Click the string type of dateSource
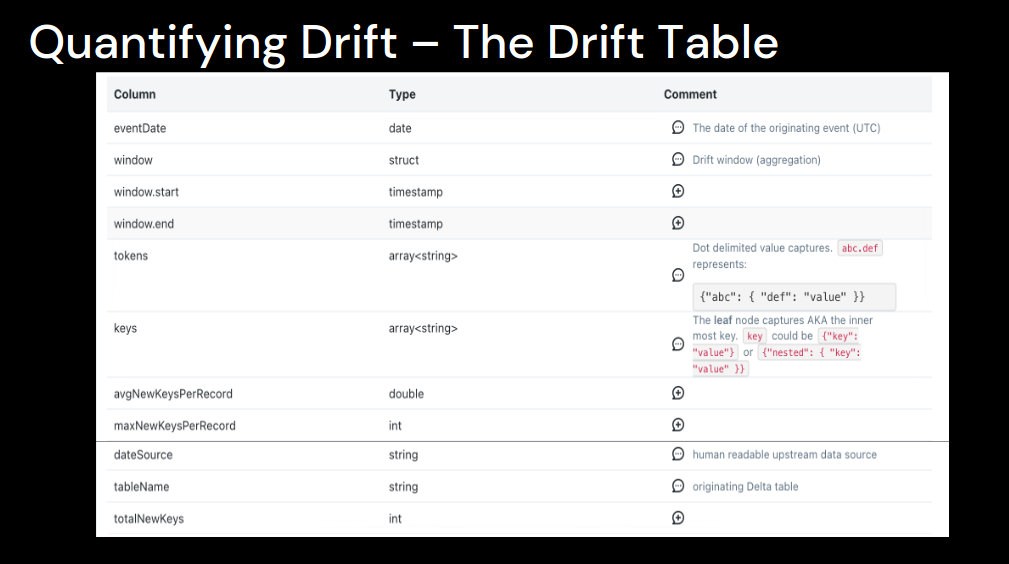This screenshot has height=564, width=1009. click(x=403, y=455)
